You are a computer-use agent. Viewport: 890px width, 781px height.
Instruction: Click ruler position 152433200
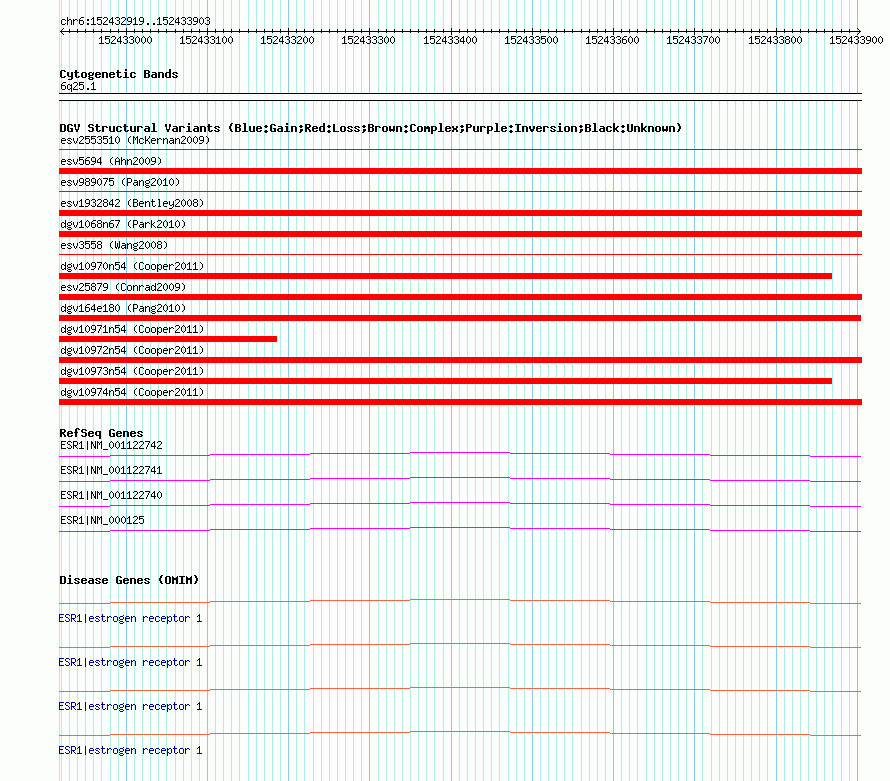pos(287,40)
